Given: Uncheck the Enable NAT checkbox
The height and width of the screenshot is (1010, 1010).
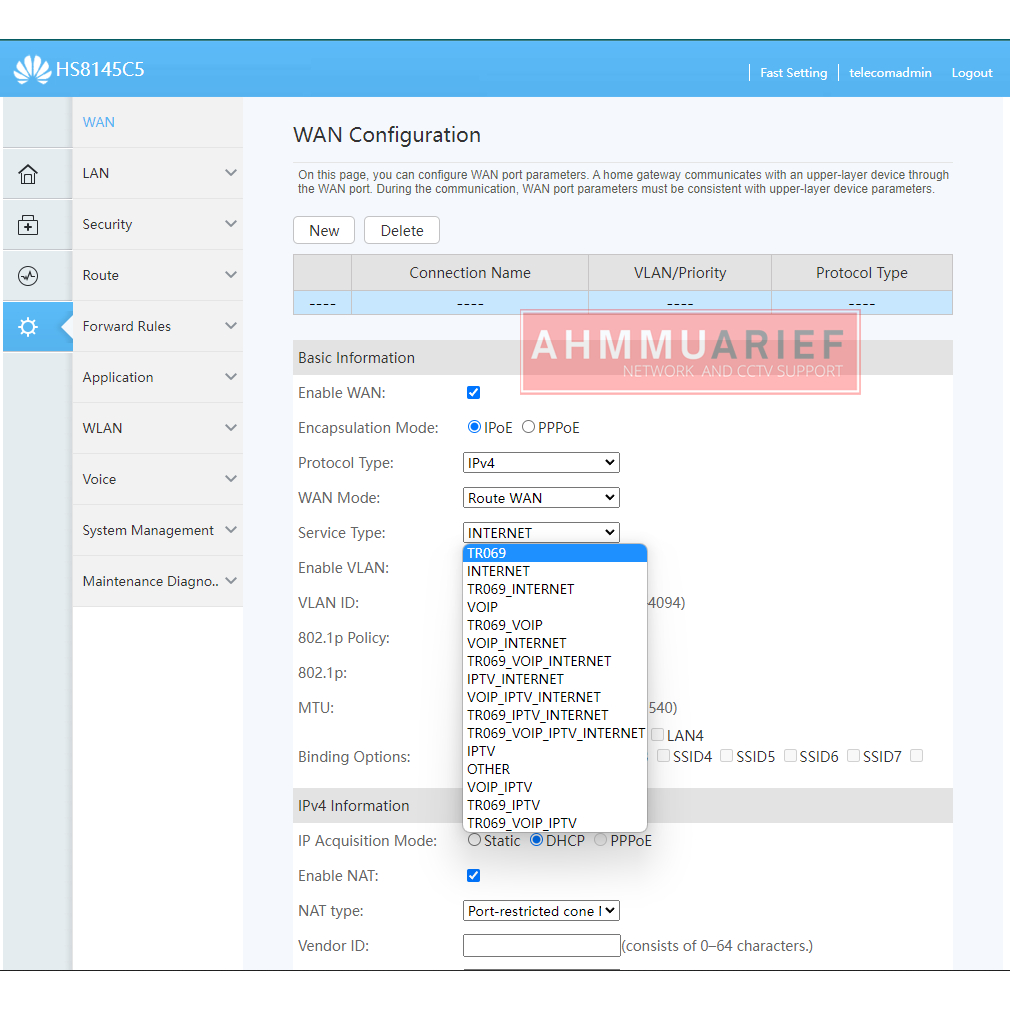Looking at the screenshot, I should click(474, 876).
